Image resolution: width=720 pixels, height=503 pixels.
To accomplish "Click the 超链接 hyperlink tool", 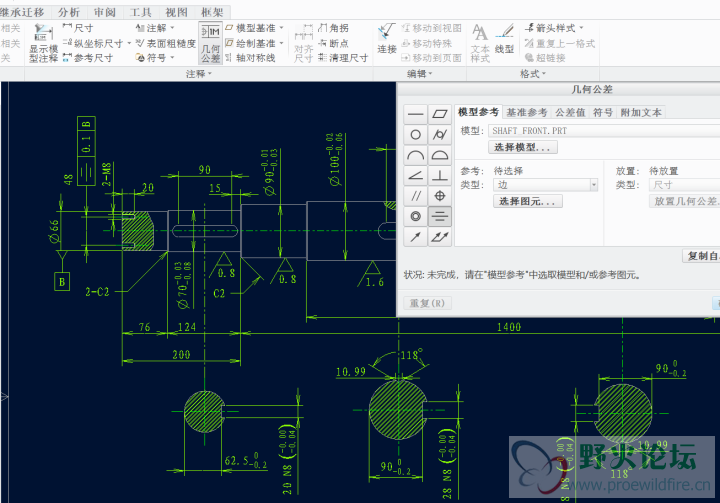I will [545, 58].
